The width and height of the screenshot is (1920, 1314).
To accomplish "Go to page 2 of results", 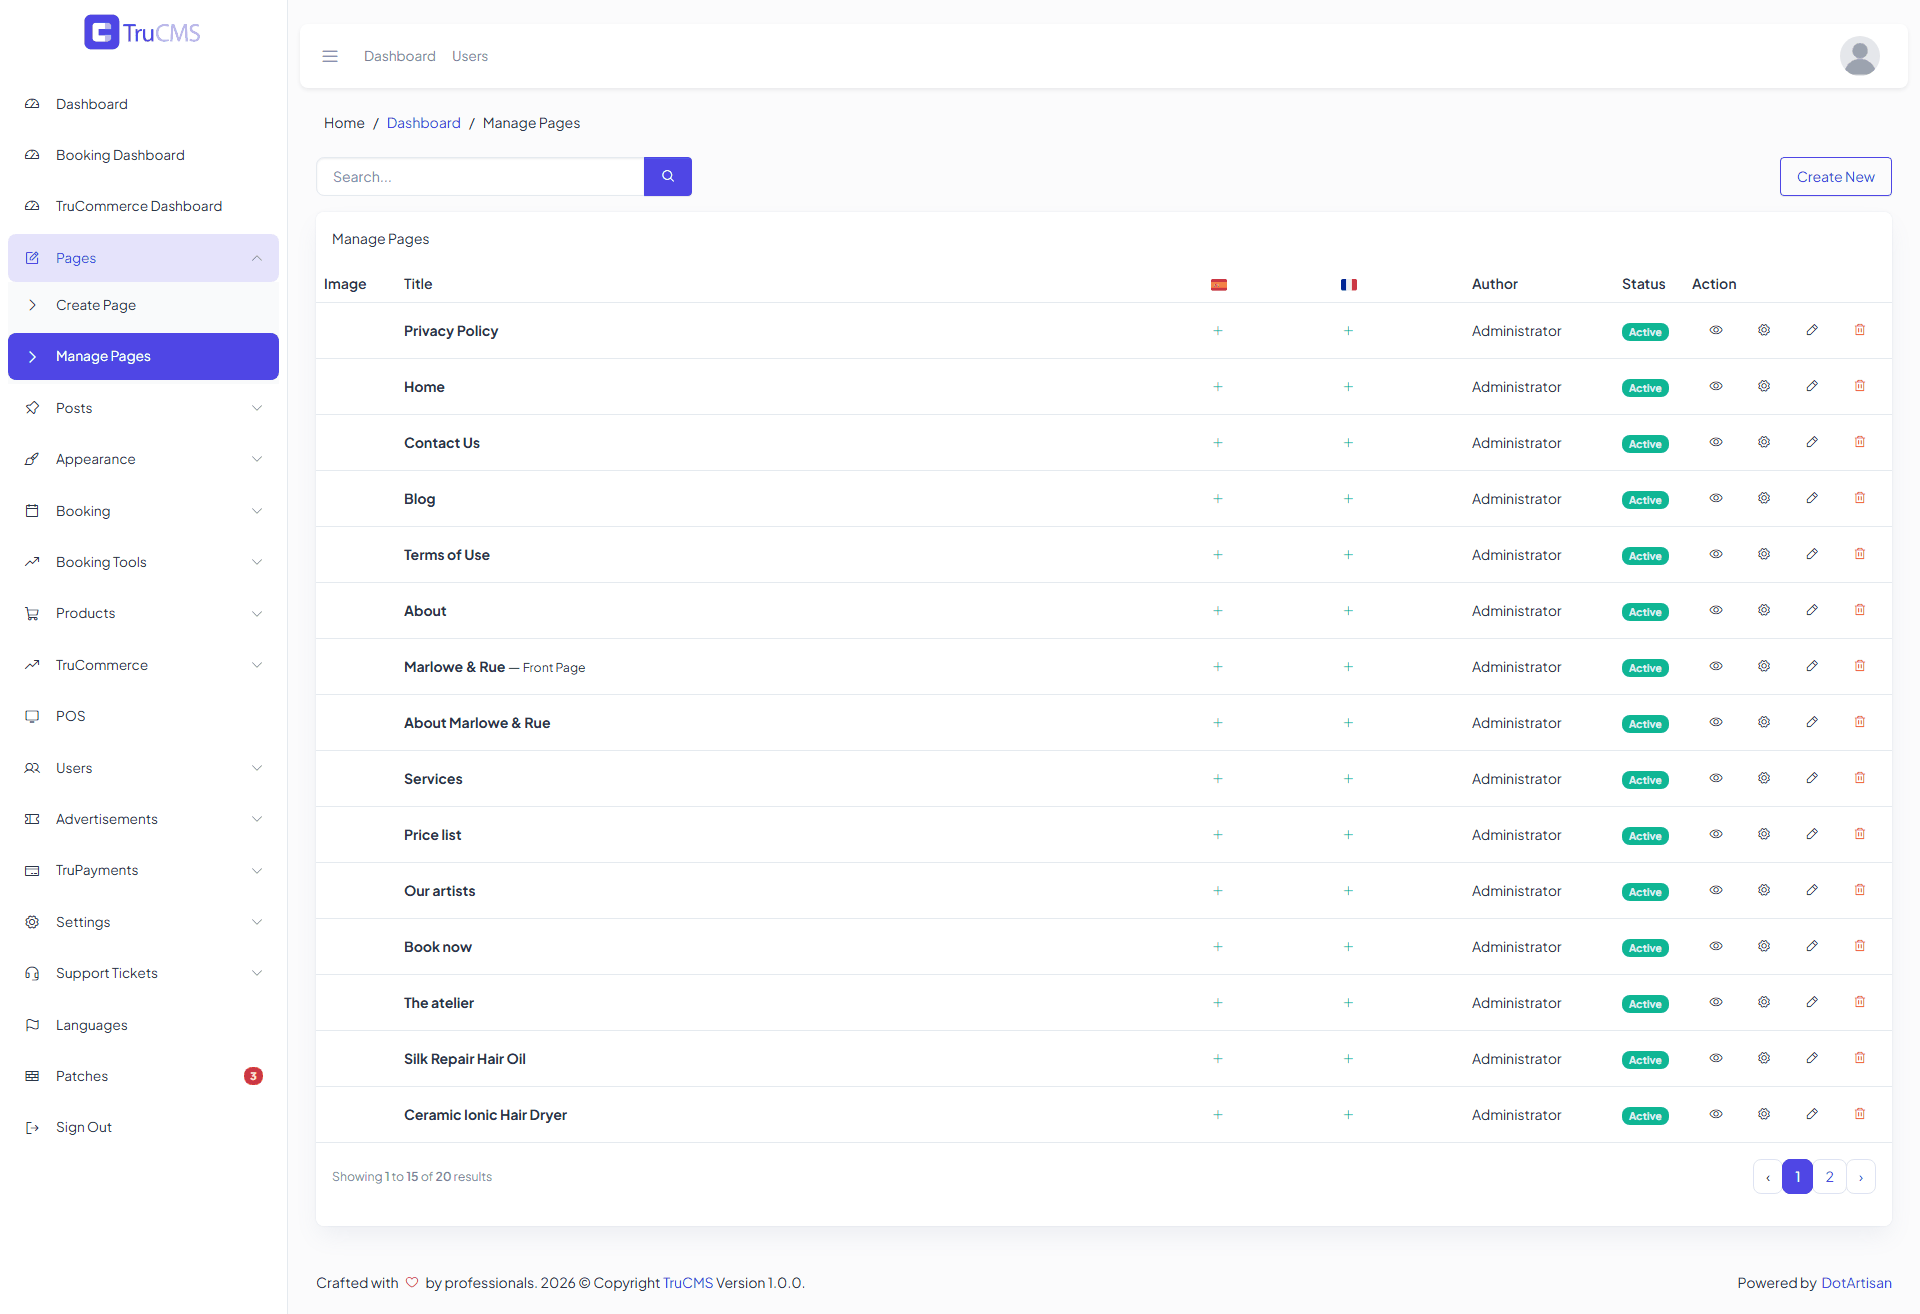I will [x=1829, y=1176].
